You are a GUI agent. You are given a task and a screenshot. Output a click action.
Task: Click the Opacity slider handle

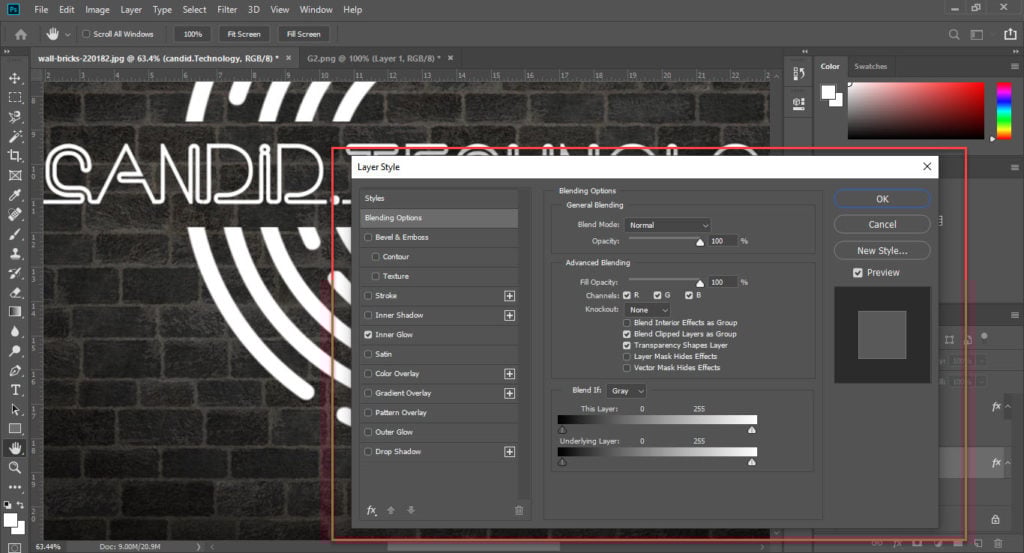click(700, 242)
